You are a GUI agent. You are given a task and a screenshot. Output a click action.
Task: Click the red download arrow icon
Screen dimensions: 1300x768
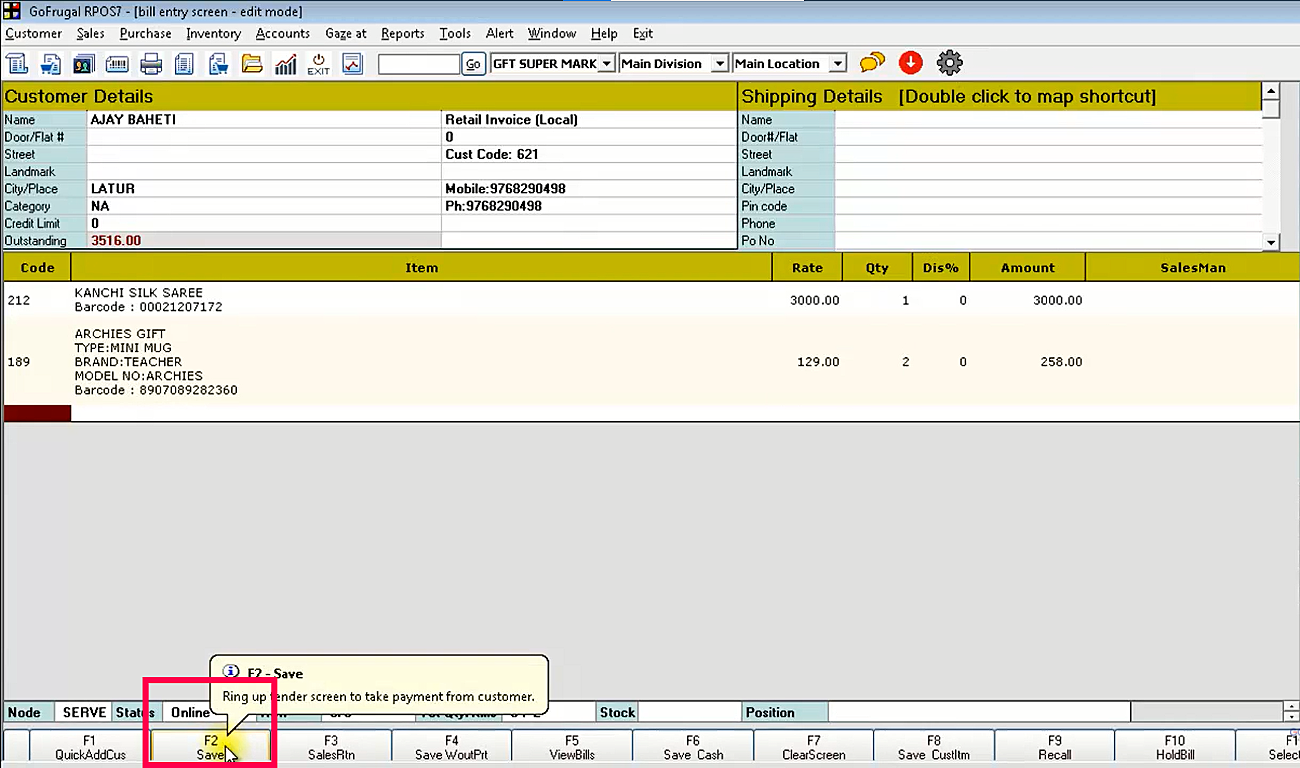point(910,63)
